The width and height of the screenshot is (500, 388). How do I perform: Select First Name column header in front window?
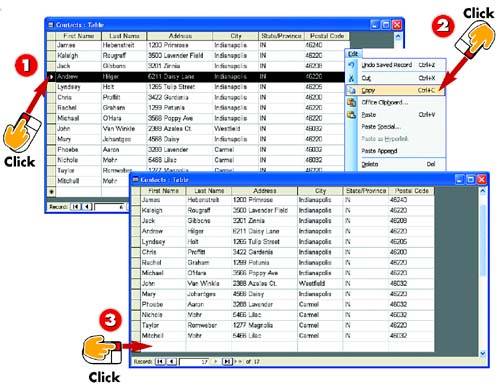[x=163, y=191]
